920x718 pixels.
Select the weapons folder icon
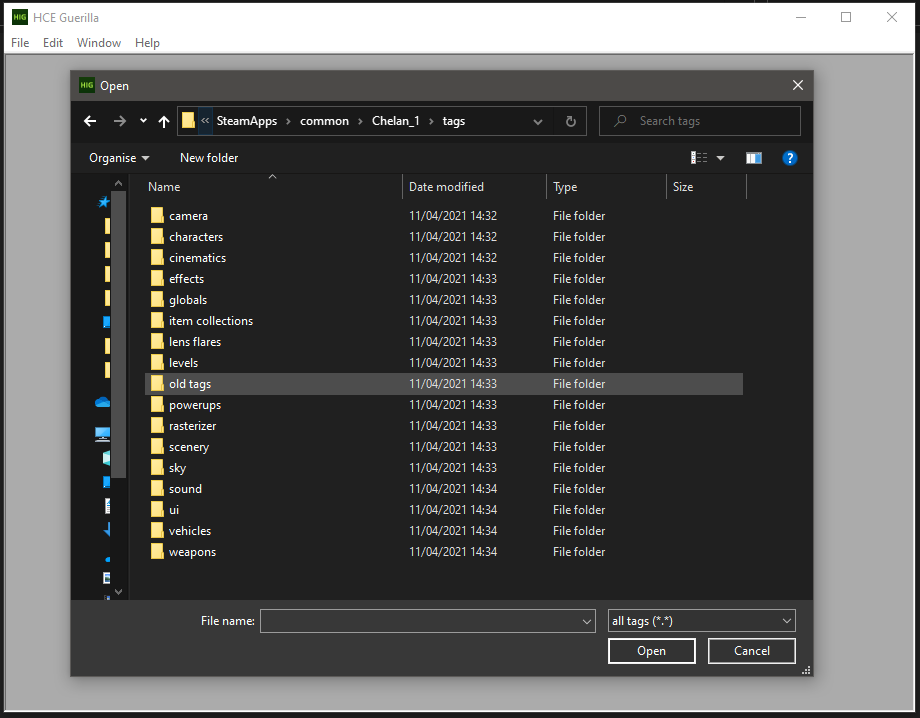coord(157,551)
